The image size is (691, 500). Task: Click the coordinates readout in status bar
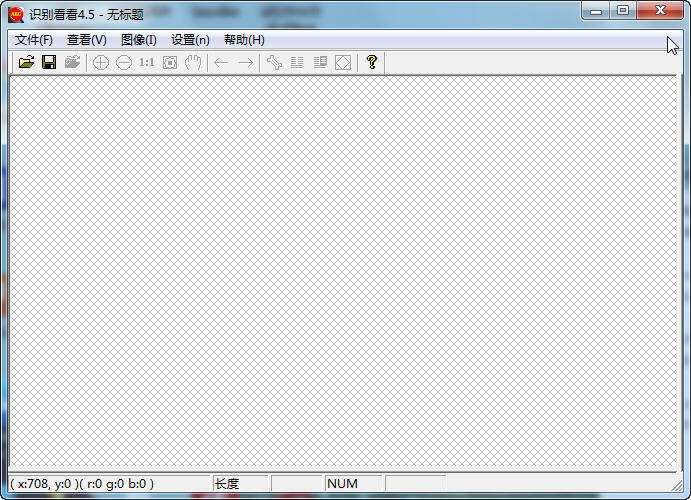click(82, 484)
